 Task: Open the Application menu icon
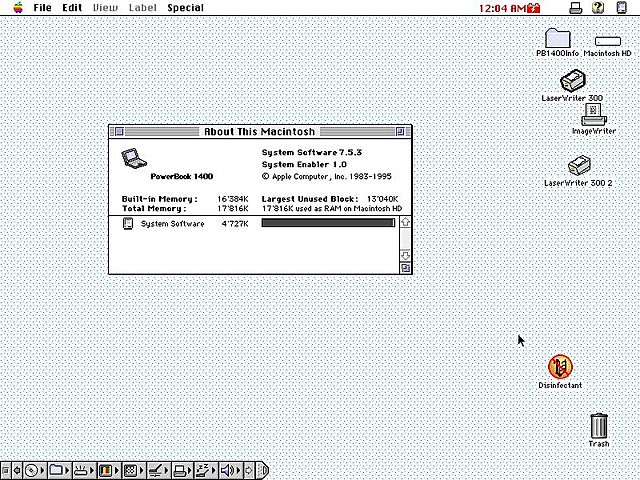(621, 7)
